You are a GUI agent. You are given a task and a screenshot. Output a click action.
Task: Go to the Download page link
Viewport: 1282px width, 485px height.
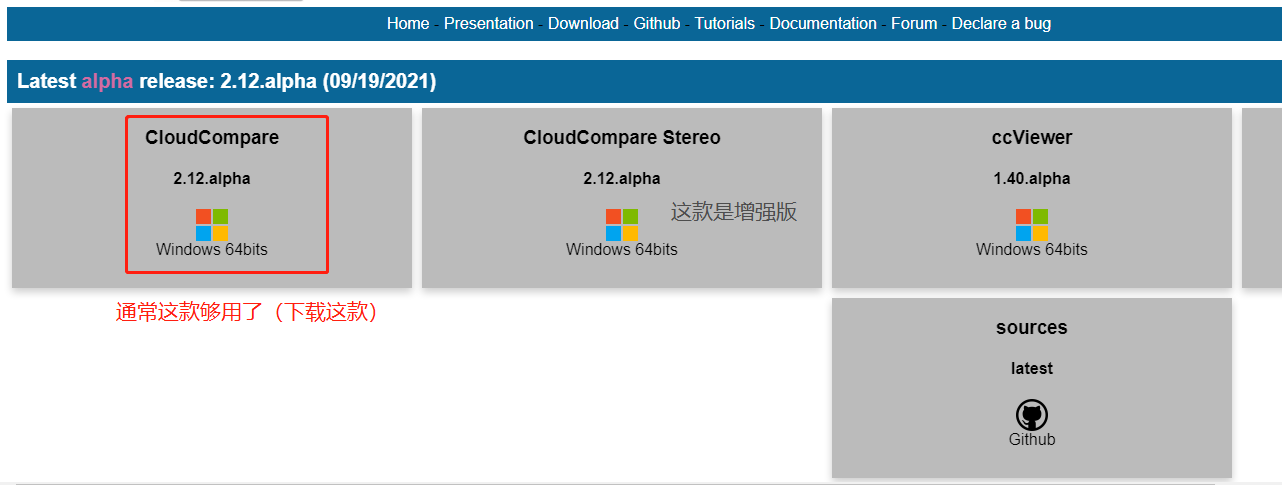pos(583,23)
